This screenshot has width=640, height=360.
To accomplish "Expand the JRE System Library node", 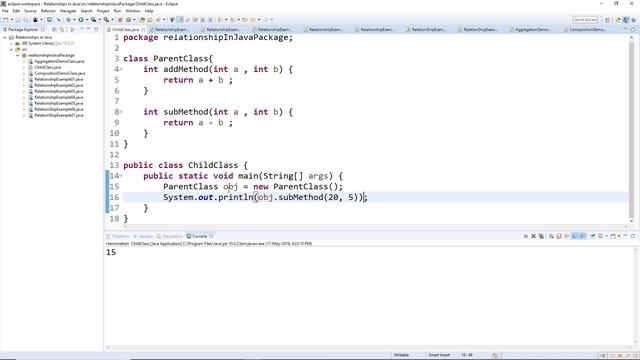I will 11,43.
